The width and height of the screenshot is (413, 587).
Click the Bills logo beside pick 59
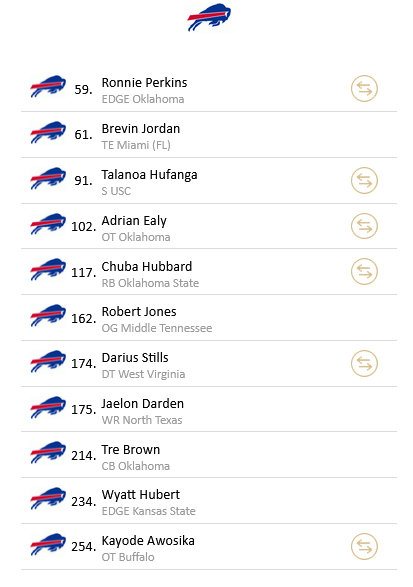click(x=48, y=86)
